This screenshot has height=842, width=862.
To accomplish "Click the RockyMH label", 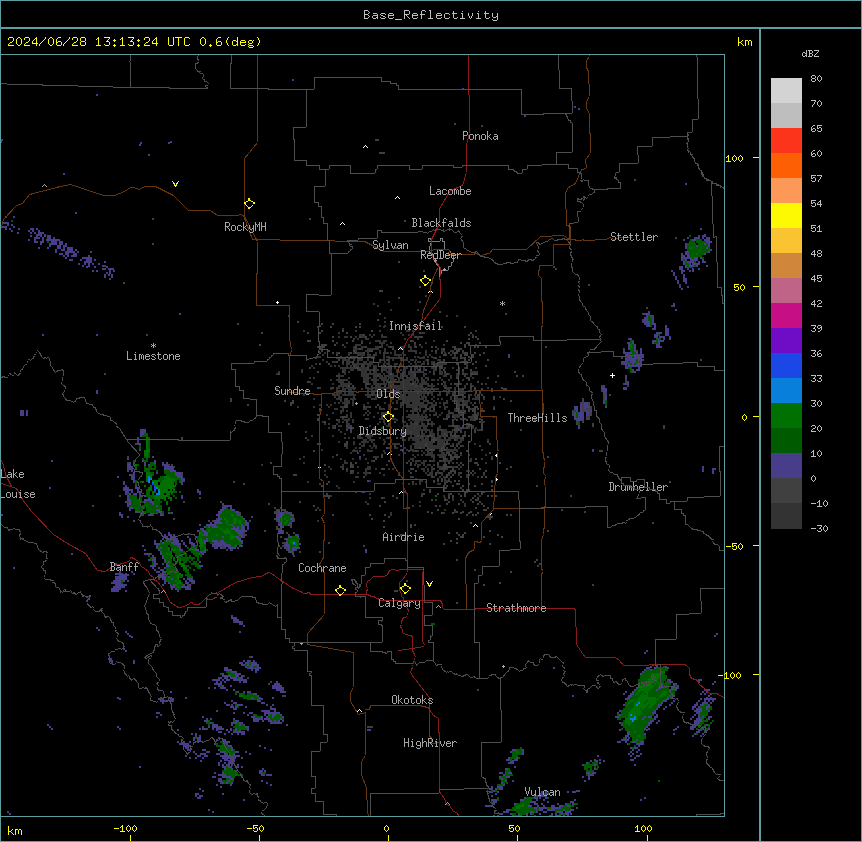I will pos(245,226).
